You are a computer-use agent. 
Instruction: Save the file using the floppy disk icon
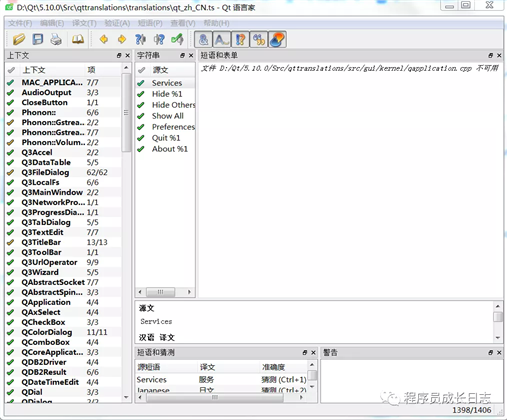coord(37,39)
